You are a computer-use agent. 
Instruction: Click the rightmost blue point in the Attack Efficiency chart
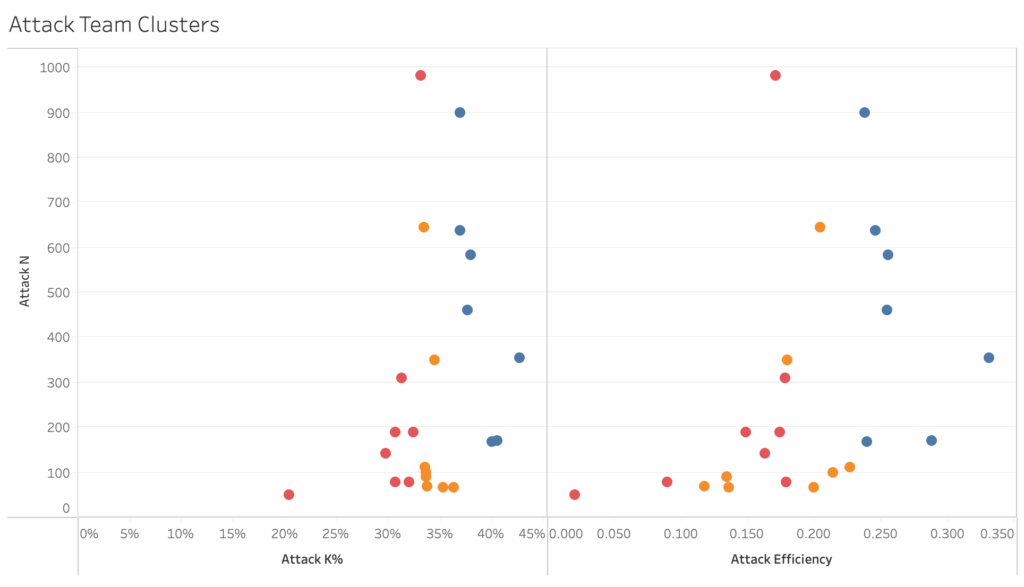[x=989, y=358]
